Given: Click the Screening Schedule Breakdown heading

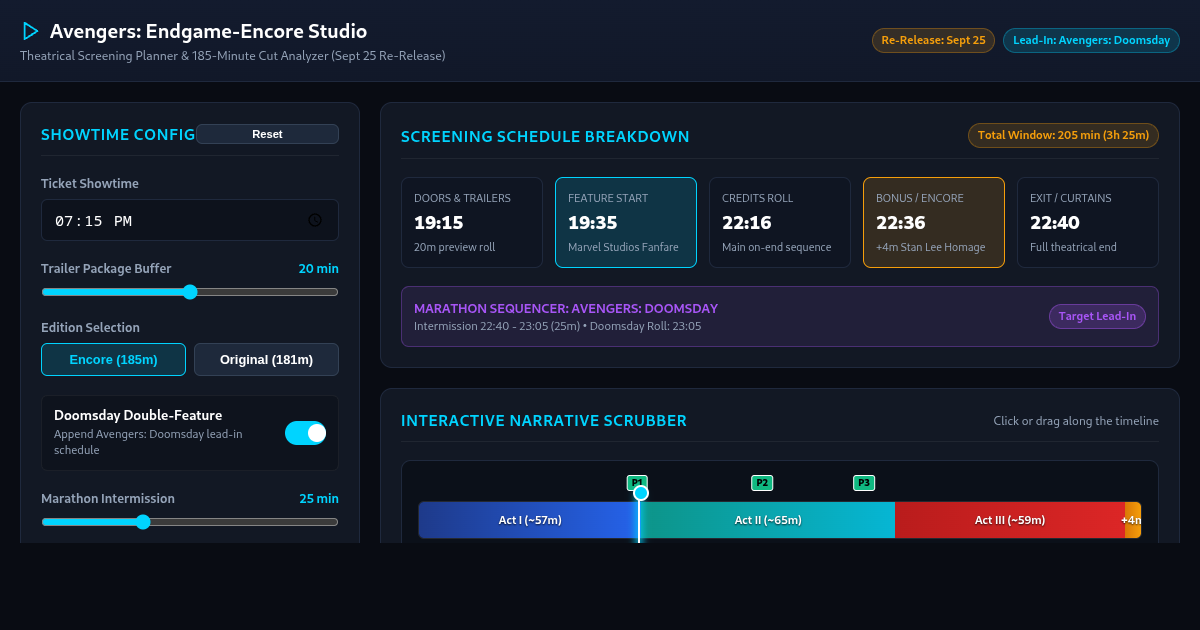Looking at the screenshot, I should (545, 137).
